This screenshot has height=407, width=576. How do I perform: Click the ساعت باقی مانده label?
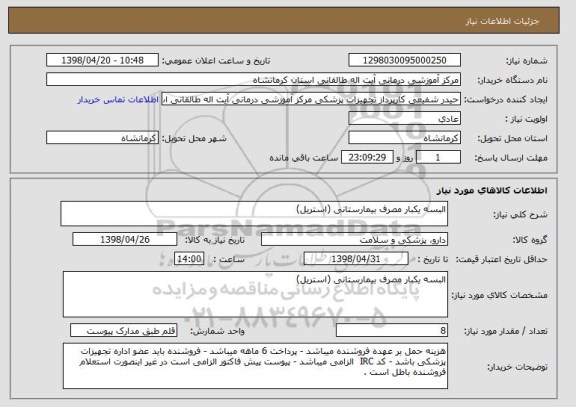coord(303,158)
